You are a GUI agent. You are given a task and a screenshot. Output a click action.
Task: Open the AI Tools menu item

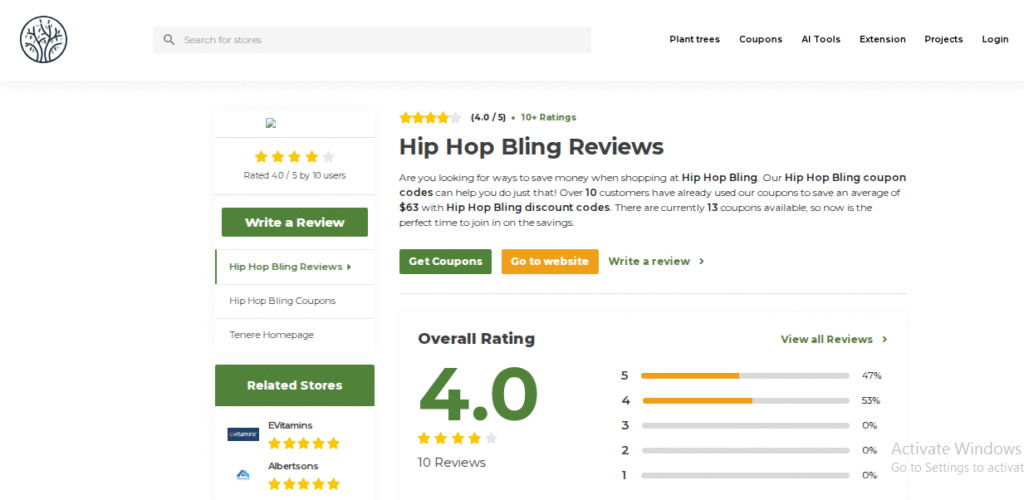coord(821,39)
